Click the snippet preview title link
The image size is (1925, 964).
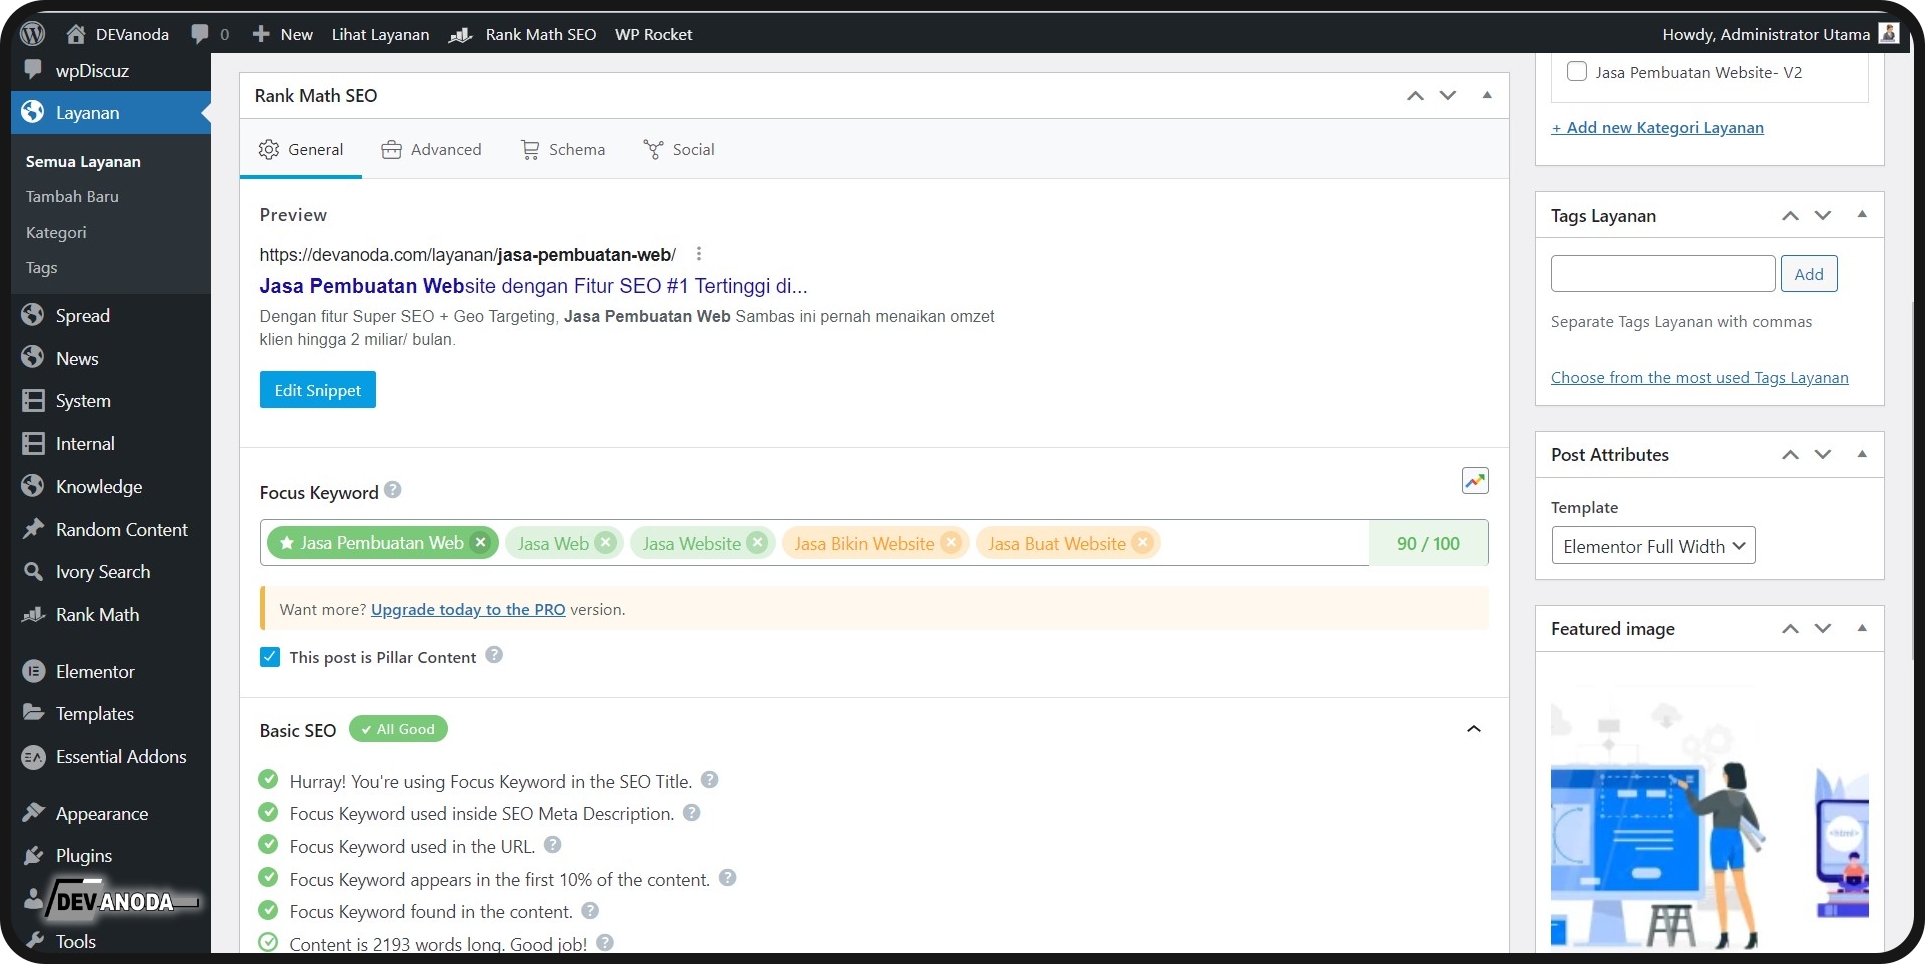tap(533, 286)
